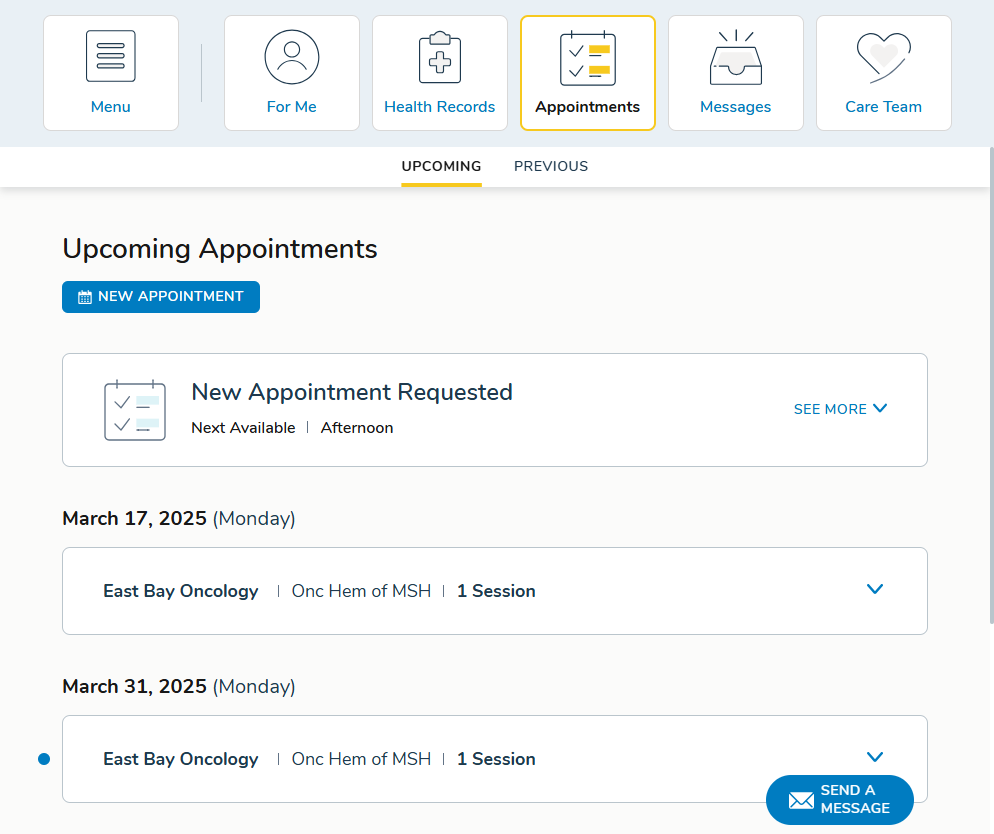The width and height of the screenshot is (994, 834).
Task: Click the New Appointment button
Action: (160, 296)
